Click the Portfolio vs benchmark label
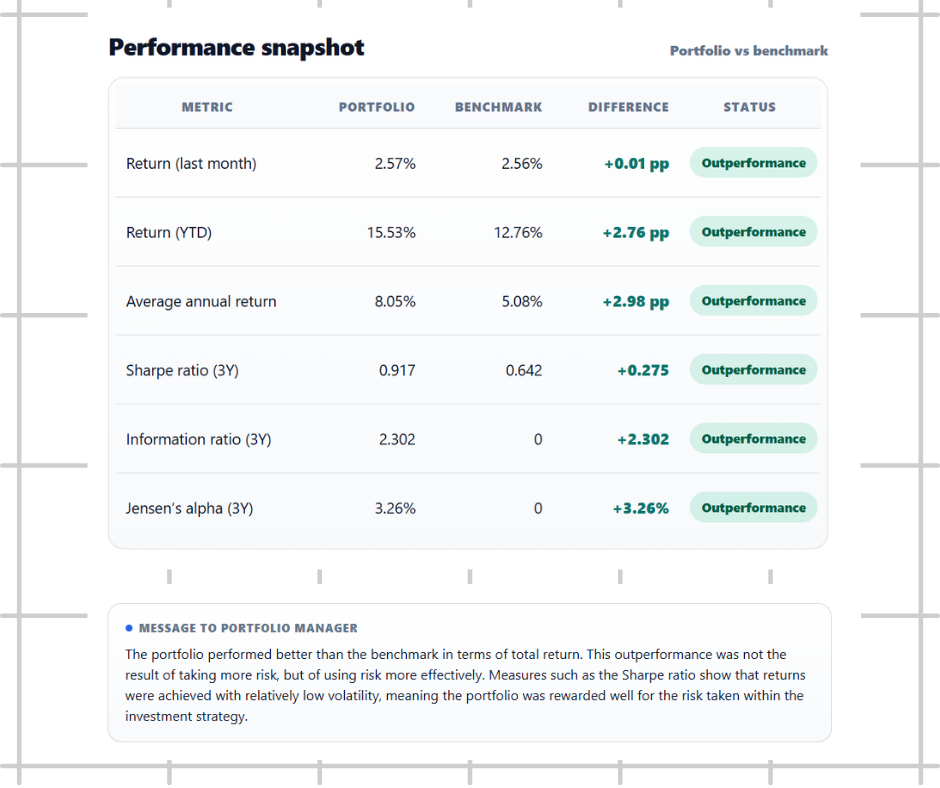The height and width of the screenshot is (788, 940). pos(749,51)
